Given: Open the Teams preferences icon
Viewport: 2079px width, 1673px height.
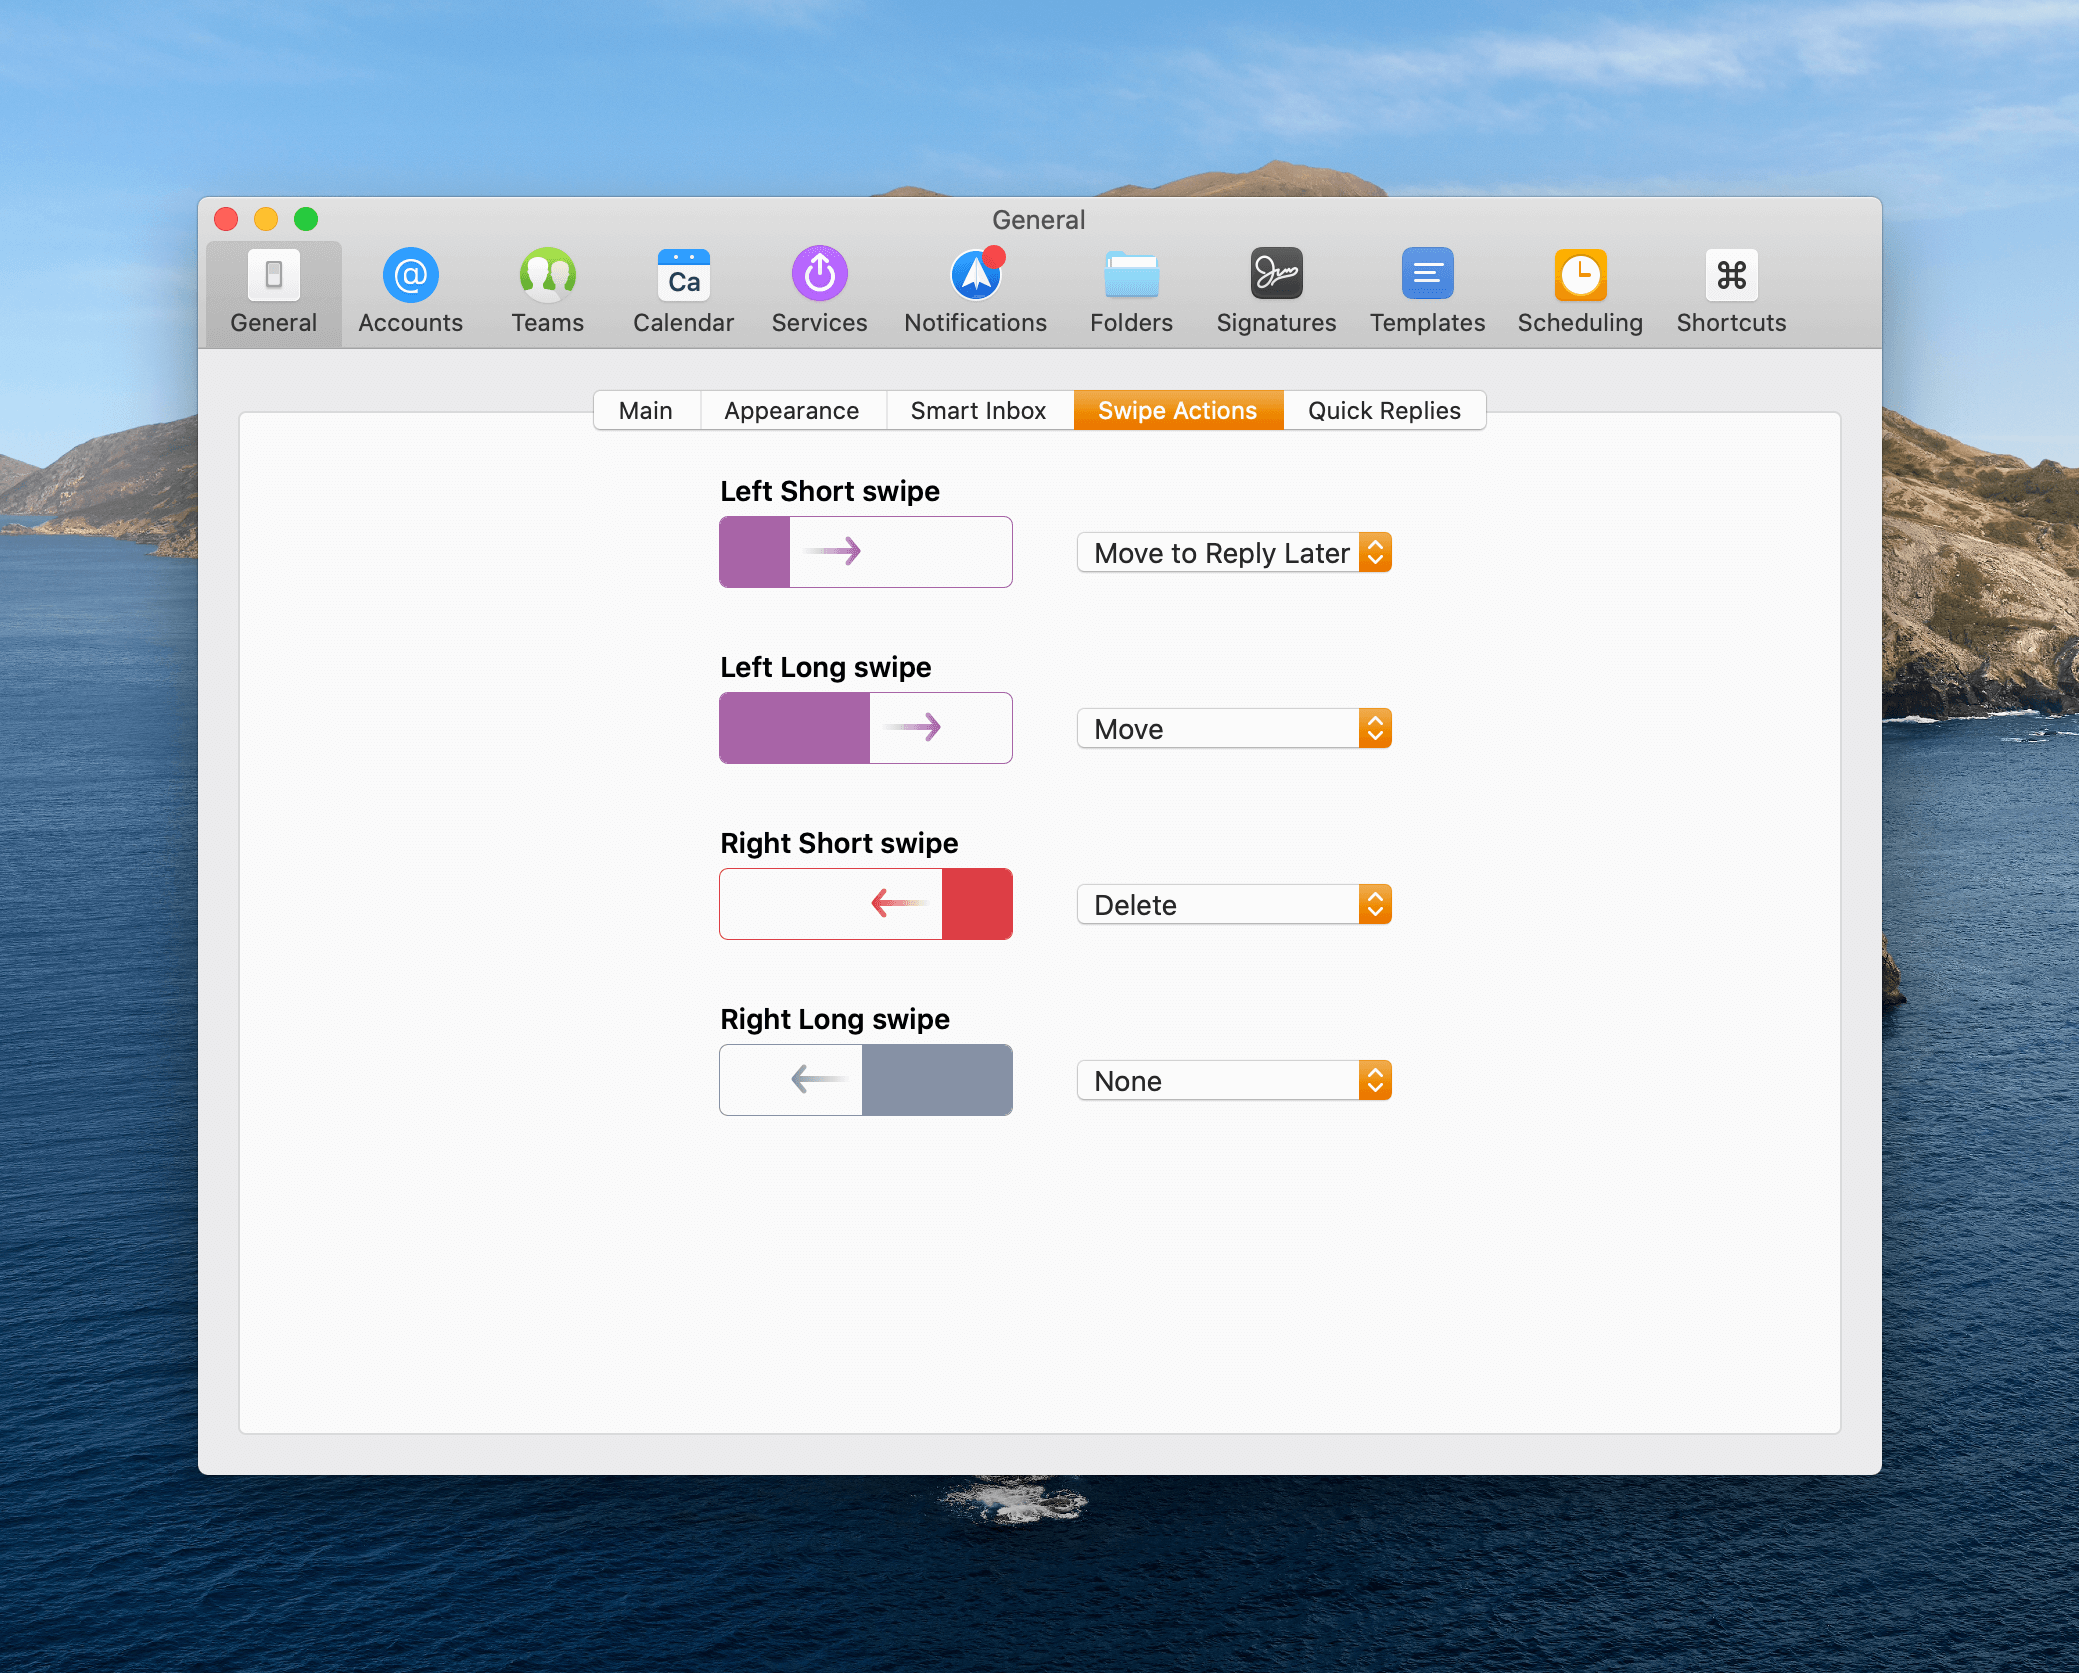Looking at the screenshot, I should 547,291.
